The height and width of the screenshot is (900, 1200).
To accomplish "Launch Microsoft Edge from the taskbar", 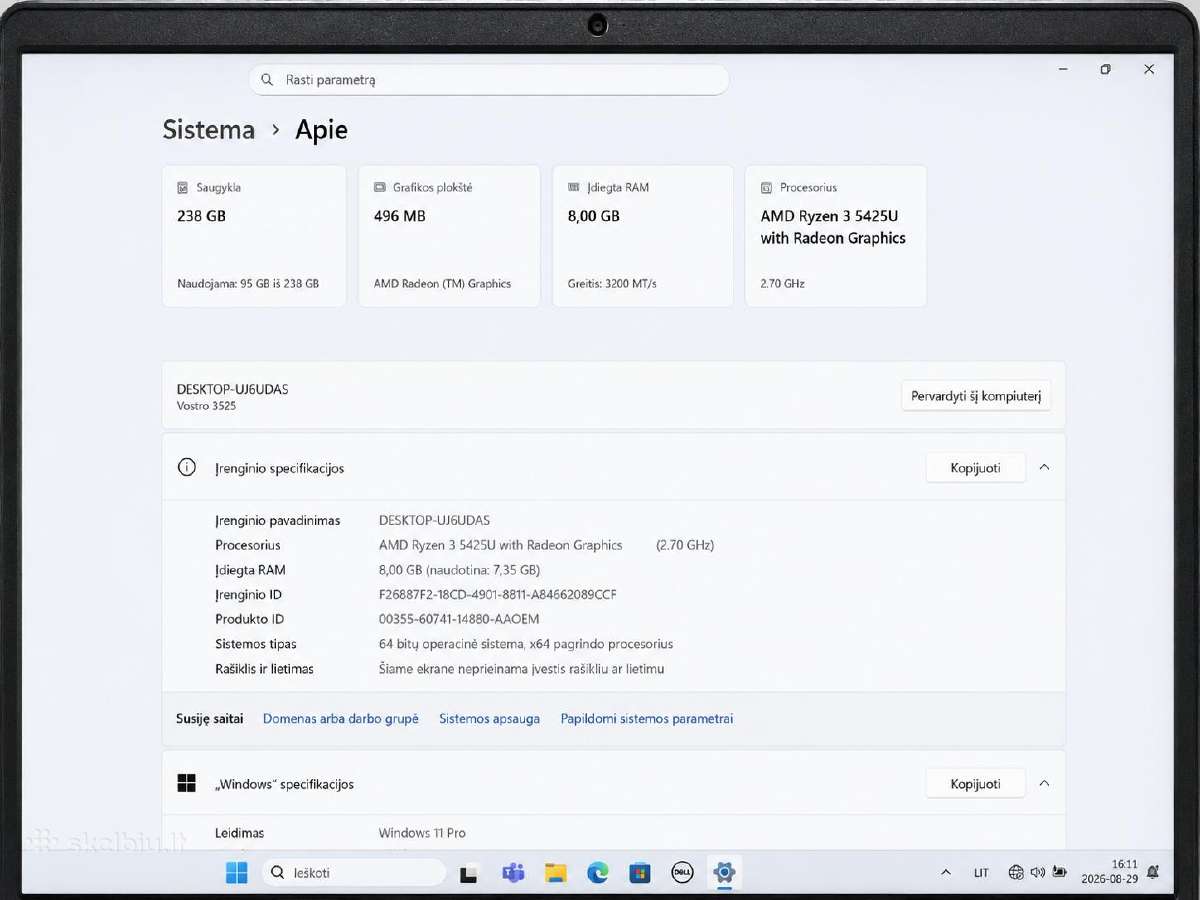I will click(x=598, y=873).
